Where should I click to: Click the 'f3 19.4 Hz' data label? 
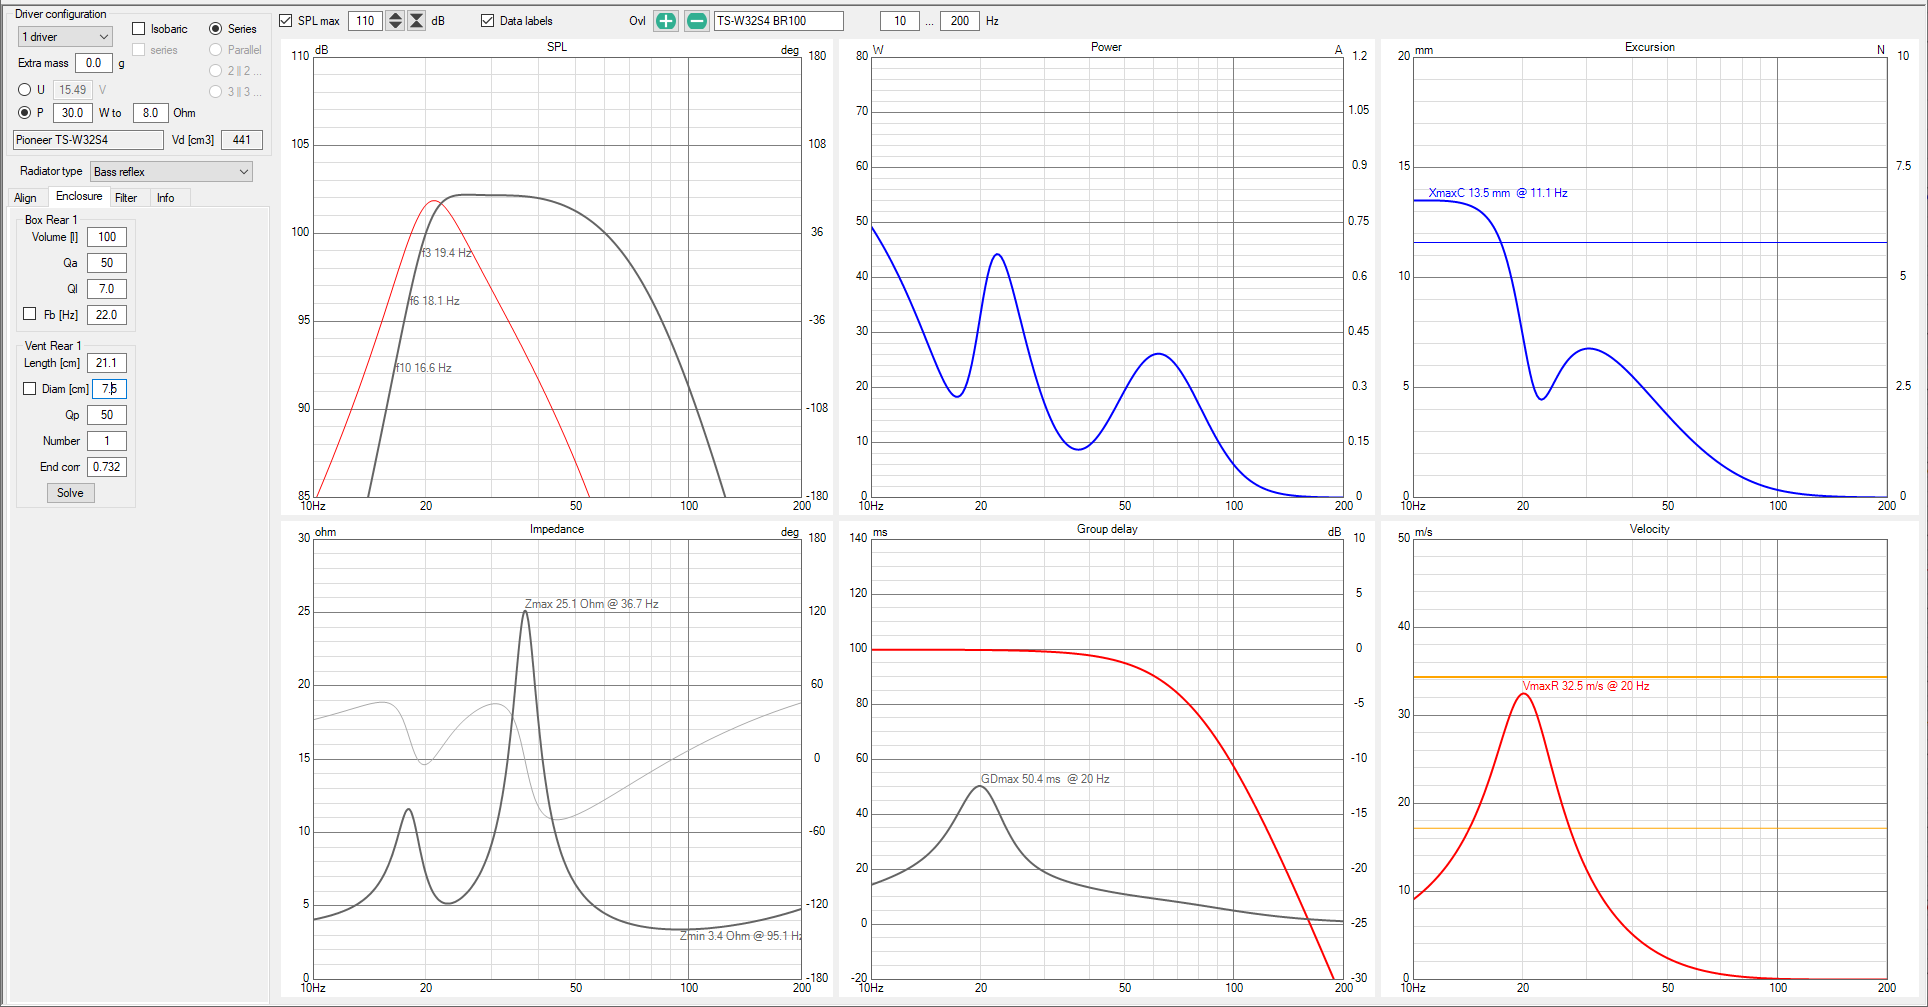click(446, 253)
